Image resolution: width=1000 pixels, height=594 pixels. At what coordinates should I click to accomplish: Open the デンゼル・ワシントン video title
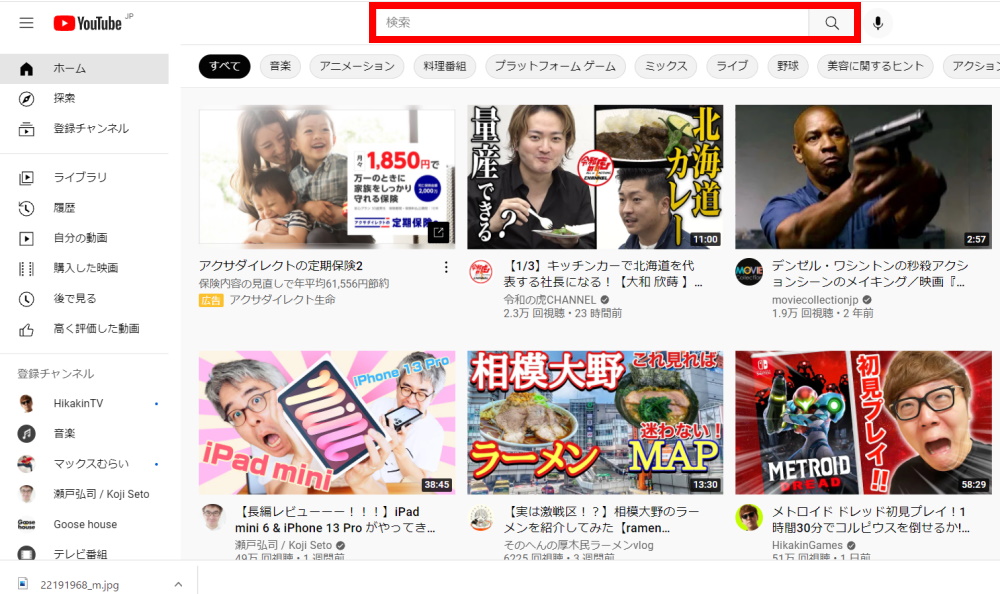pos(870,274)
